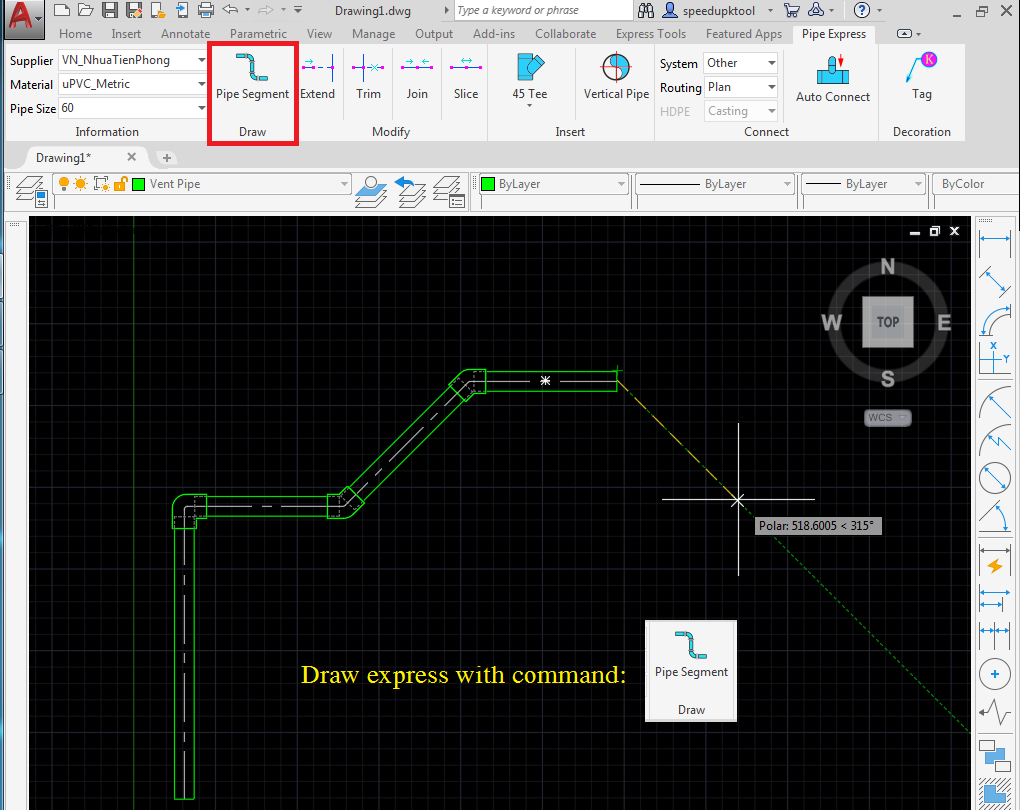1020x810 pixels.
Task: Click the Extend pipe tool
Action: pos(317,77)
